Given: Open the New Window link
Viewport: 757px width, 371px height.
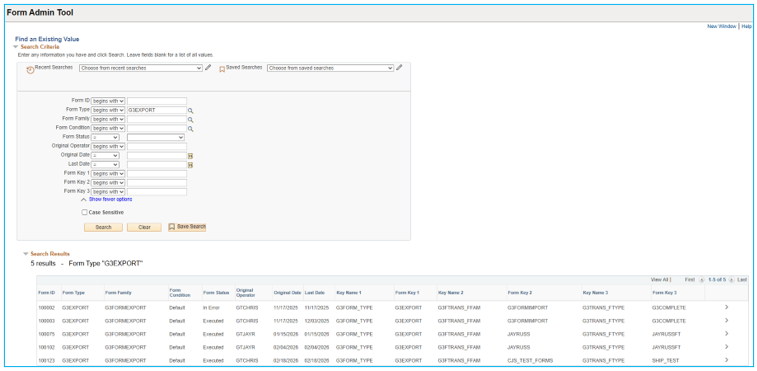Looking at the screenshot, I should tap(722, 26).
